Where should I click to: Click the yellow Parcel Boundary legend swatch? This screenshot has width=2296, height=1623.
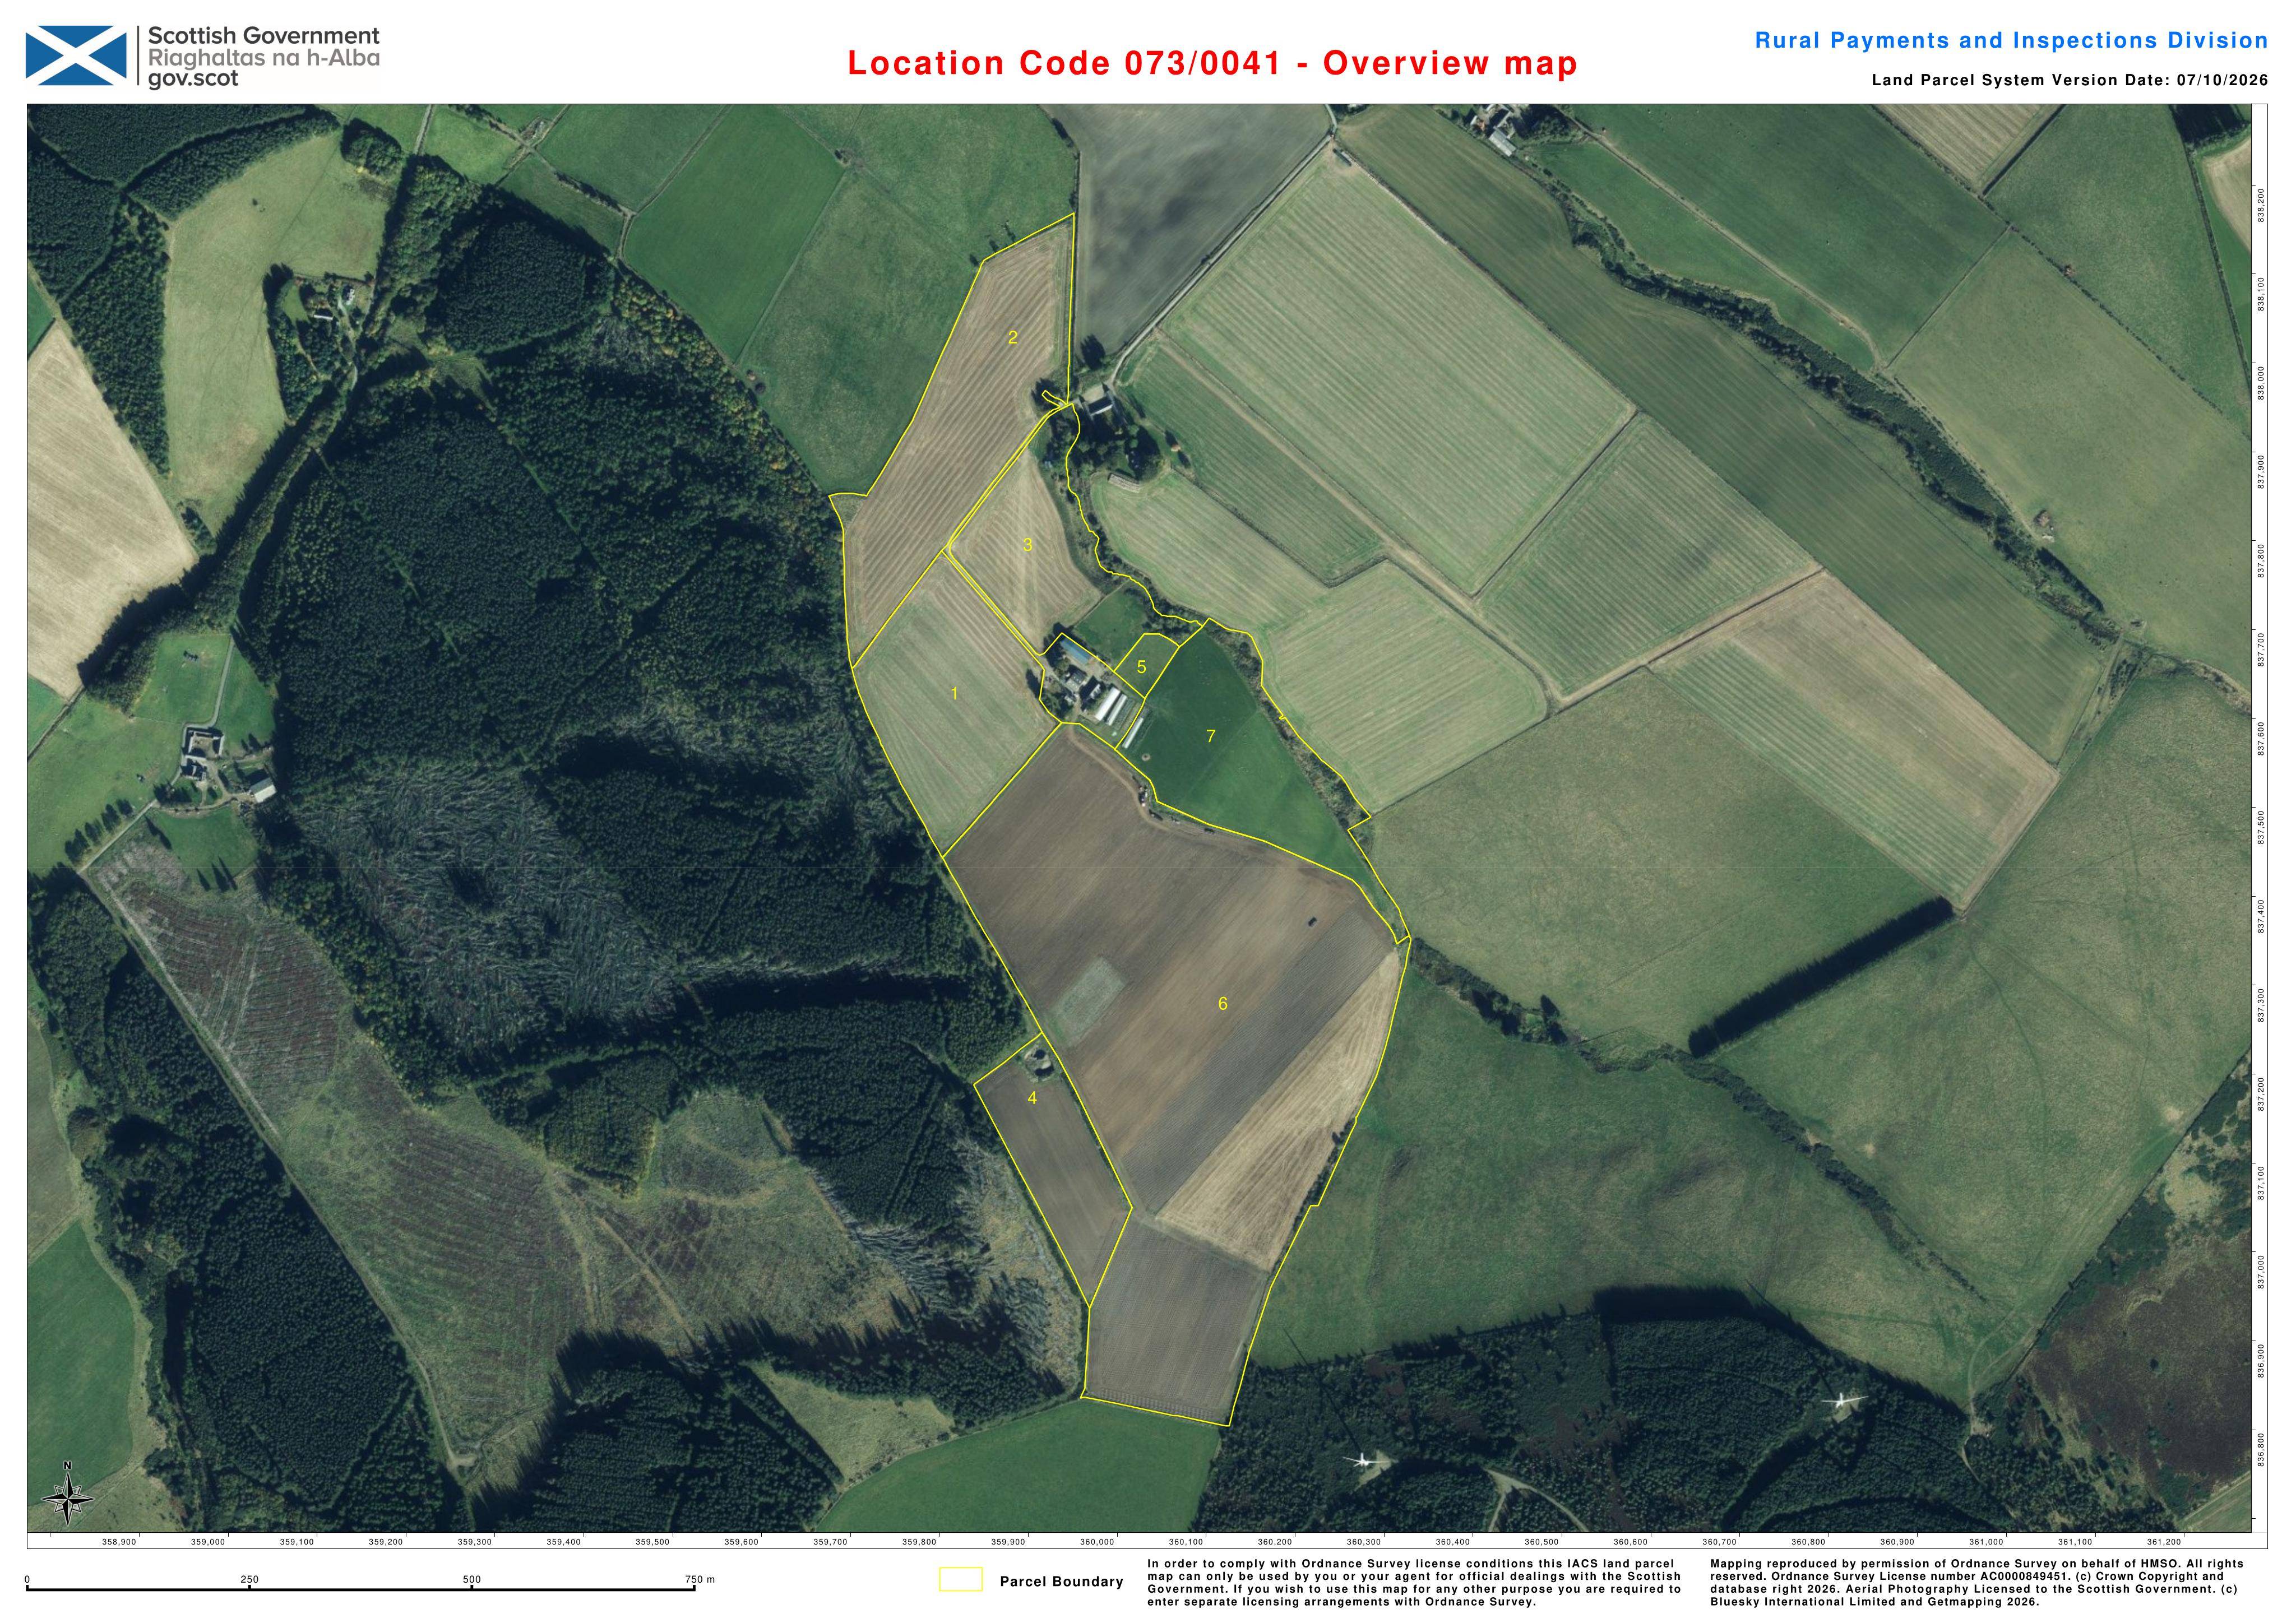pyautogui.click(x=960, y=1579)
